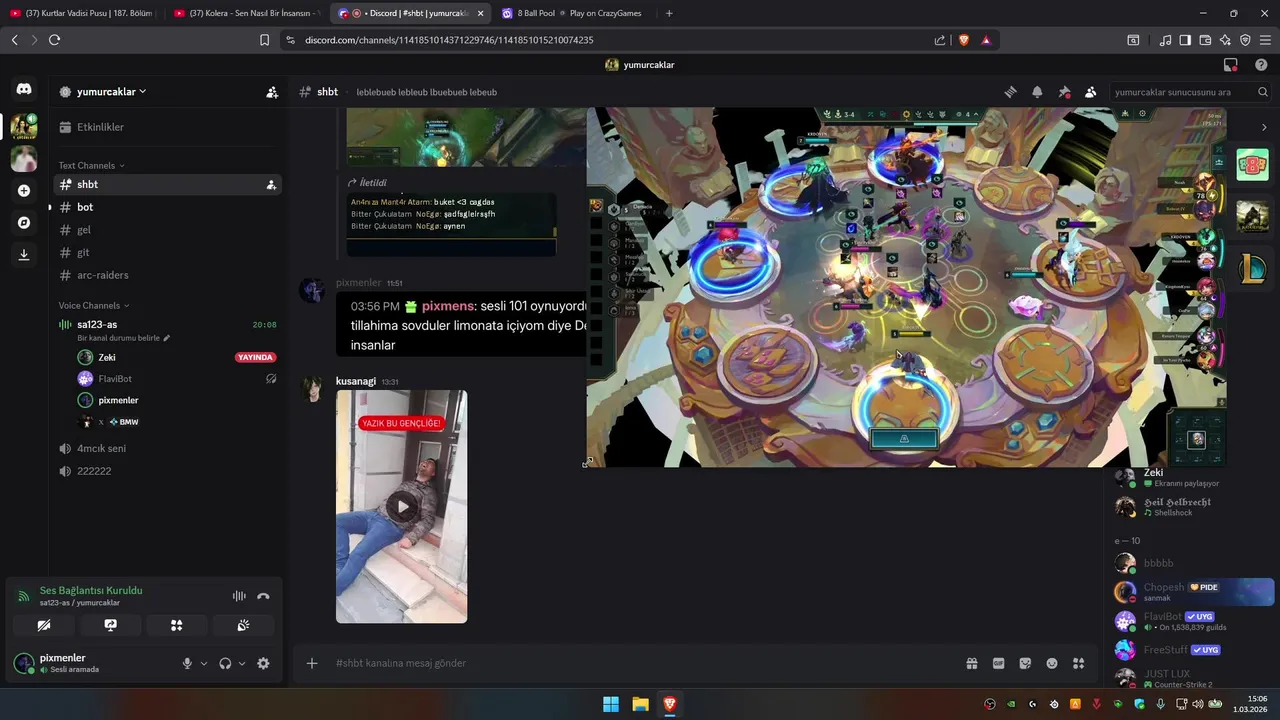Screen dimensions: 1280x720
Task: Open the GIF picker
Action: pyautogui.click(x=998, y=663)
